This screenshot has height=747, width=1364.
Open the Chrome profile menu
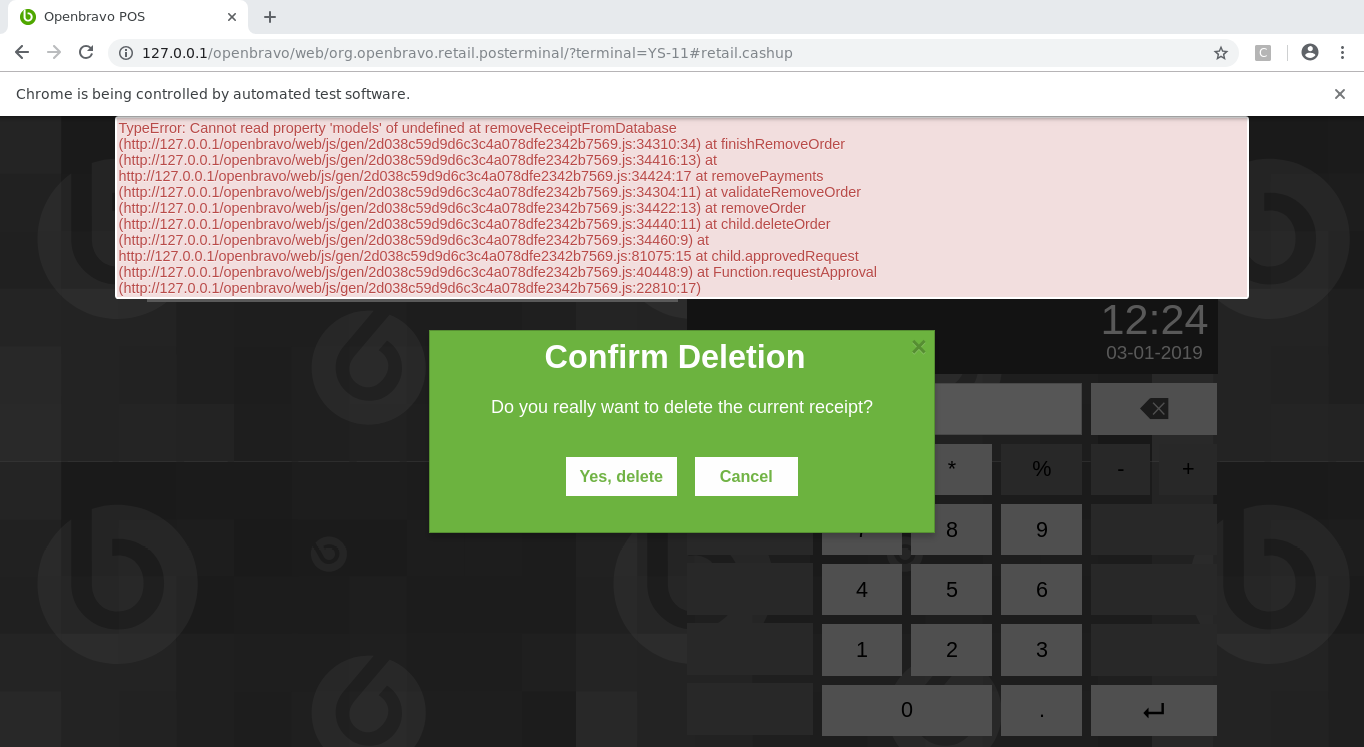(1310, 53)
